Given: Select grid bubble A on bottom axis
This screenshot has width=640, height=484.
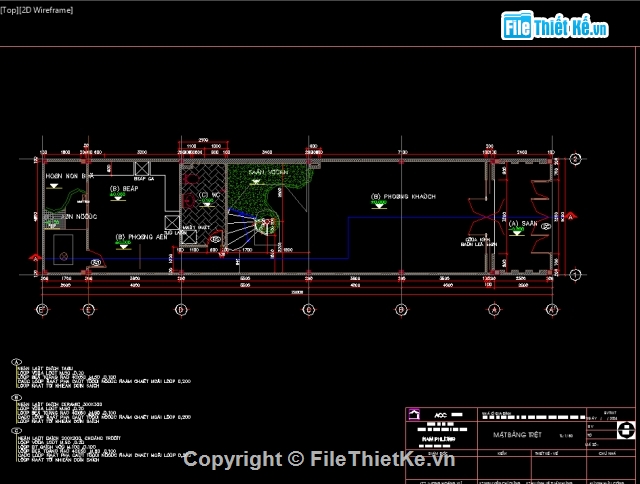Looking at the screenshot, I should coord(494,310).
